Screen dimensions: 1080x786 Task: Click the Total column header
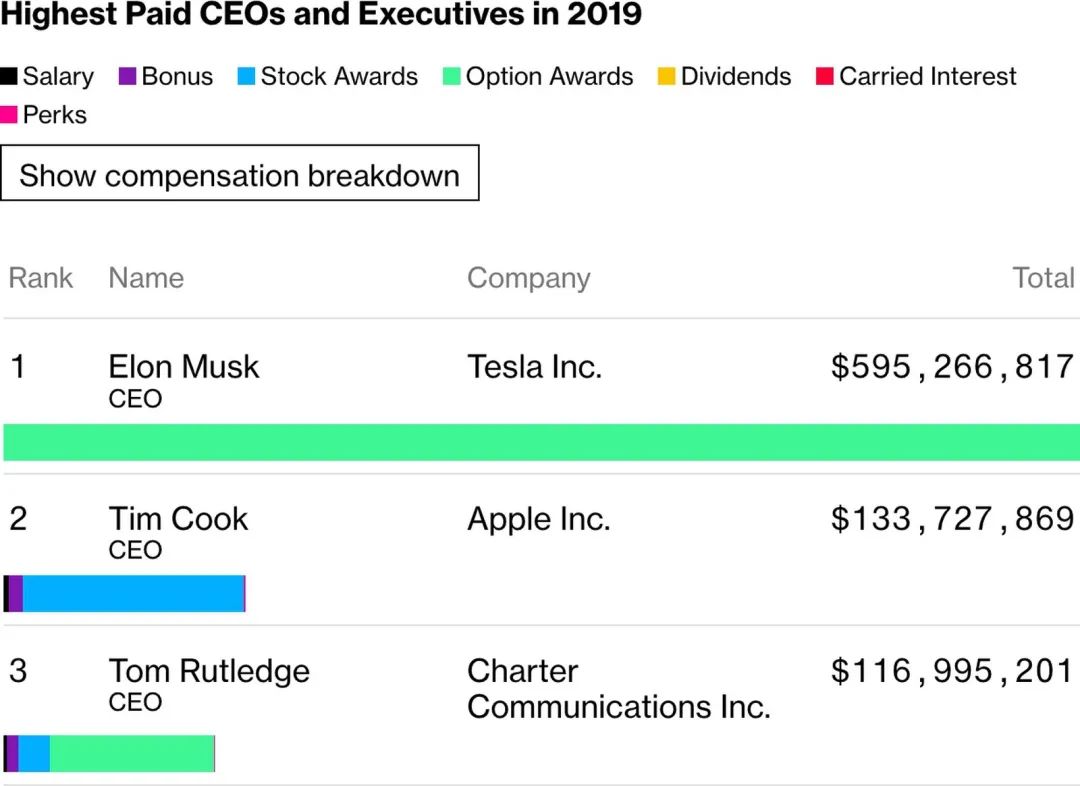(1043, 278)
